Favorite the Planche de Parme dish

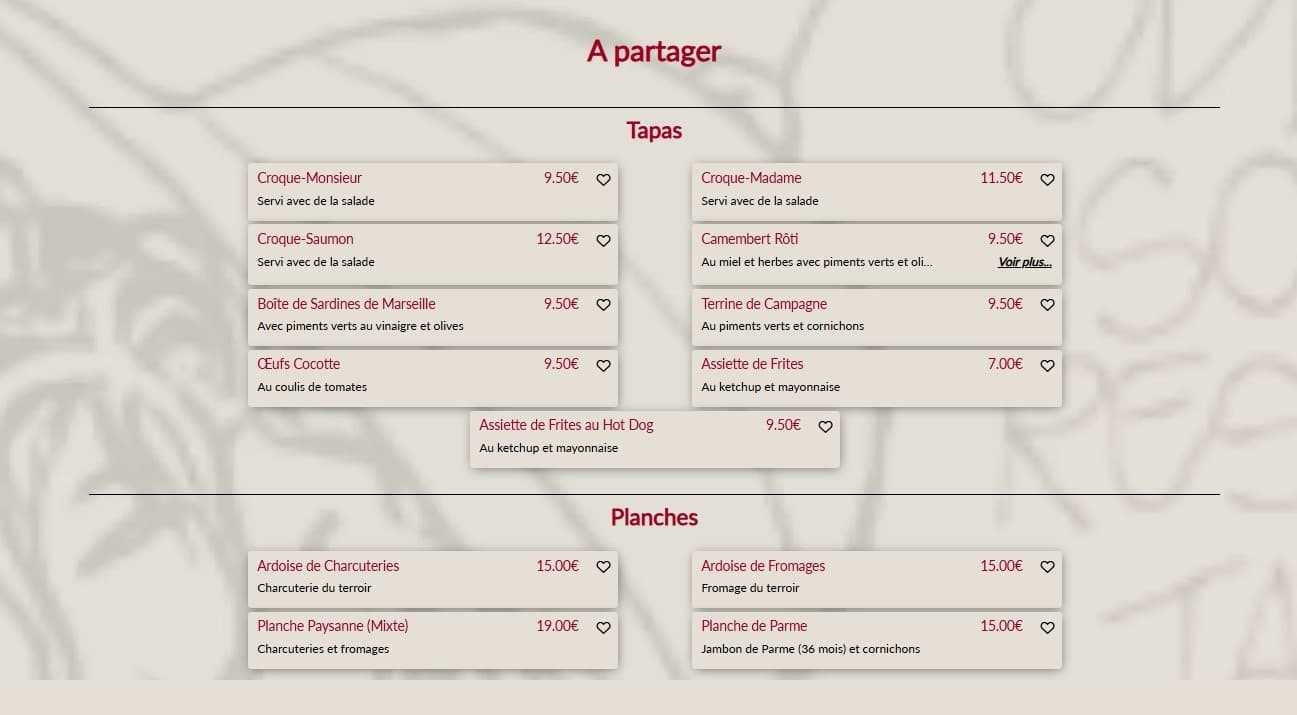[x=1047, y=628]
